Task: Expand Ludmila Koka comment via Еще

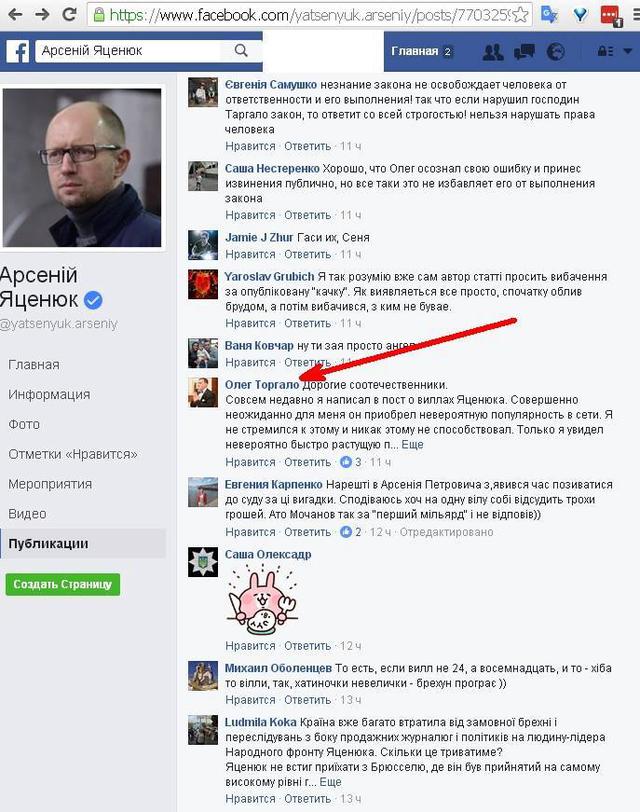Action: click(x=330, y=782)
